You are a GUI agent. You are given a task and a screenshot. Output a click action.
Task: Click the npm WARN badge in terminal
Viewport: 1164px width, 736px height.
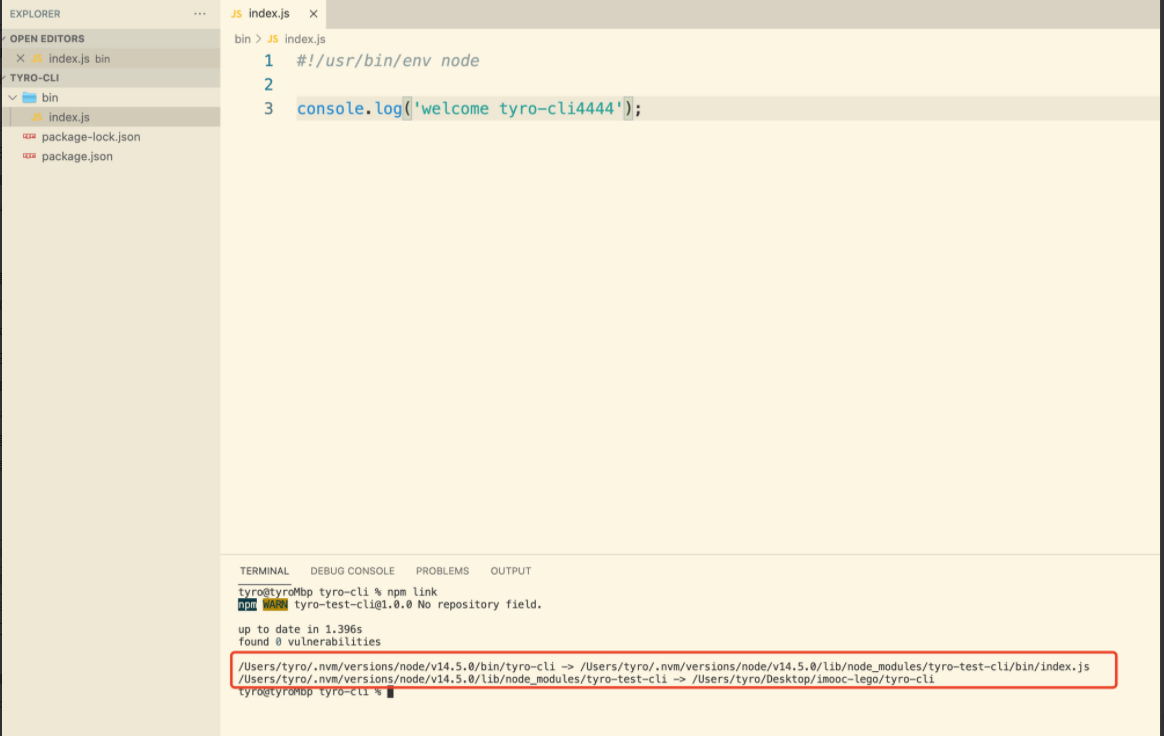coord(263,605)
